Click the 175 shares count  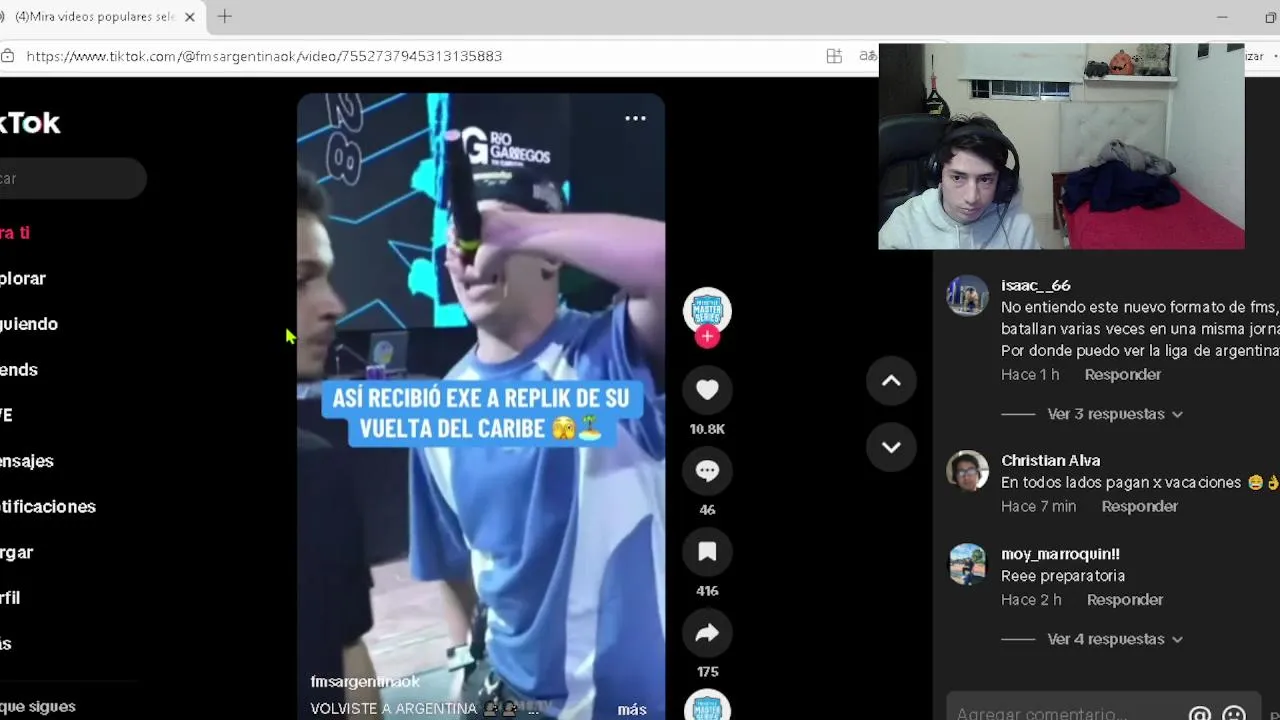pyautogui.click(x=707, y=672)
